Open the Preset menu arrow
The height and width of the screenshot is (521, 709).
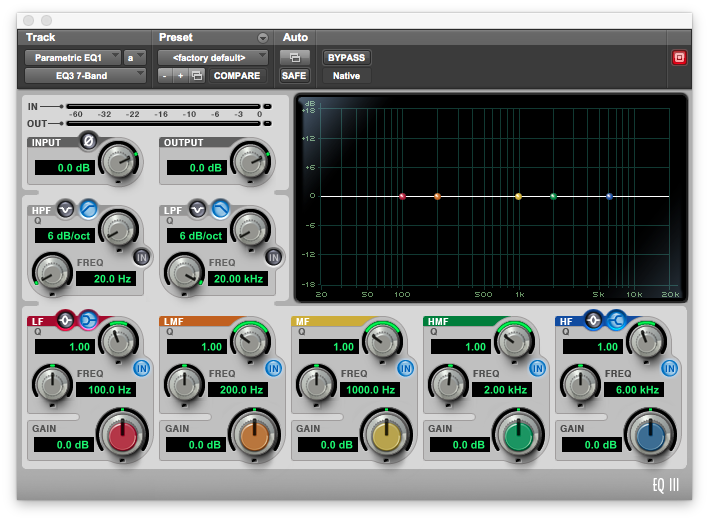263,38
